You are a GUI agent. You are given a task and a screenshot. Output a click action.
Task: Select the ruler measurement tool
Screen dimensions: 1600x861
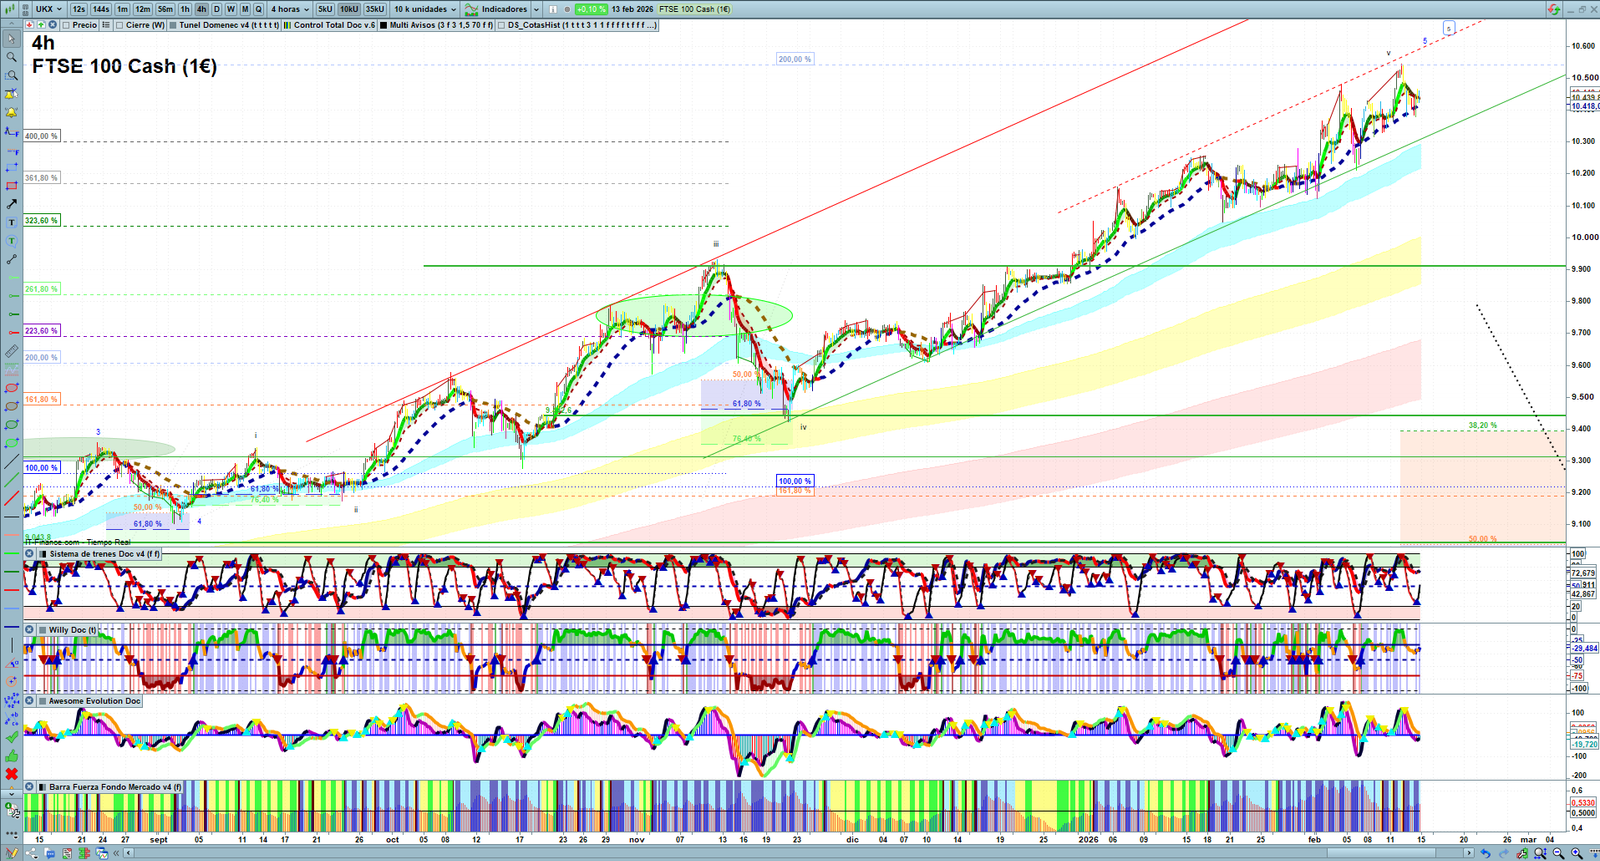(12, 352)
